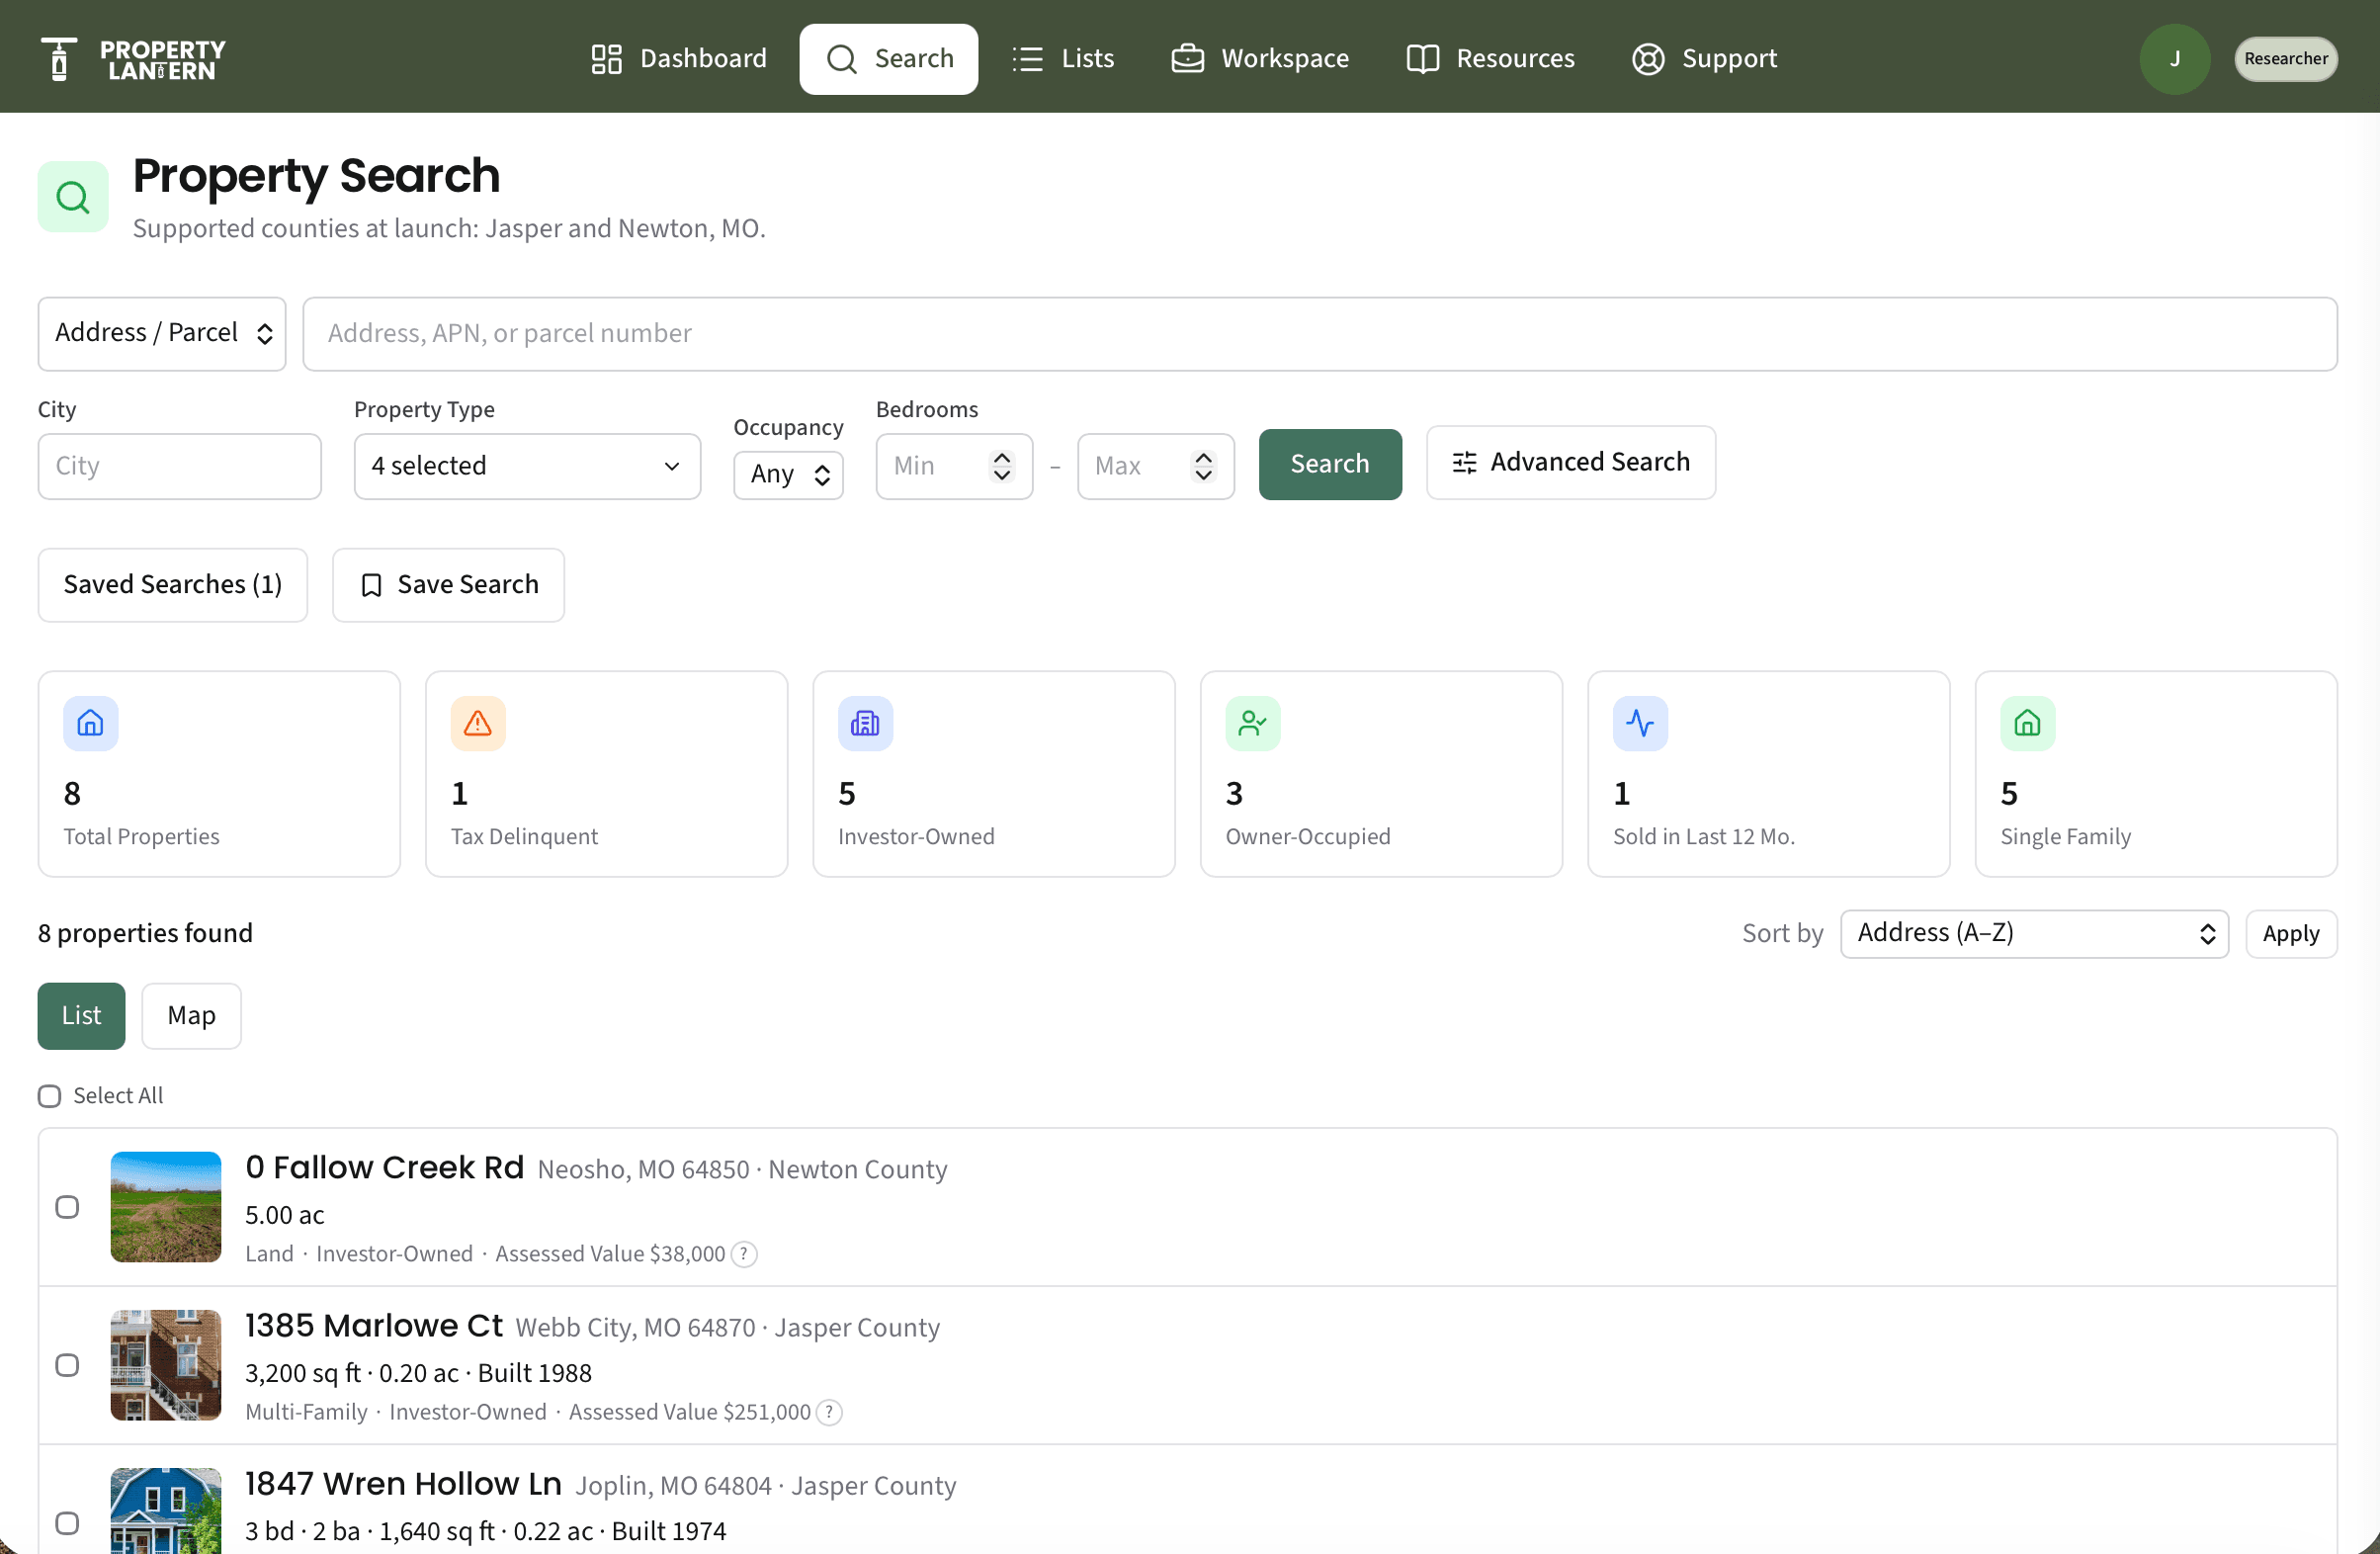Click the Tax Delinquent warning icon

coord(478,723)
